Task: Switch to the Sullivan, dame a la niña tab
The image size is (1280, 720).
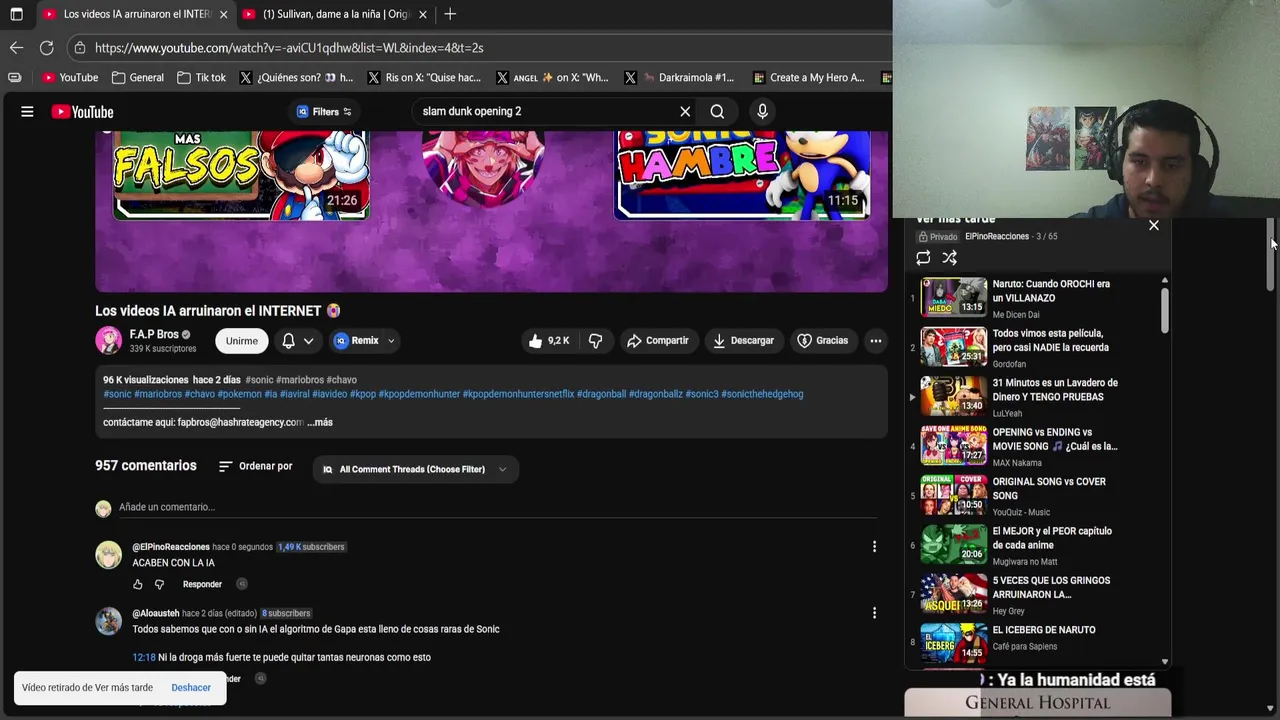Action: (x=335, y=14)
